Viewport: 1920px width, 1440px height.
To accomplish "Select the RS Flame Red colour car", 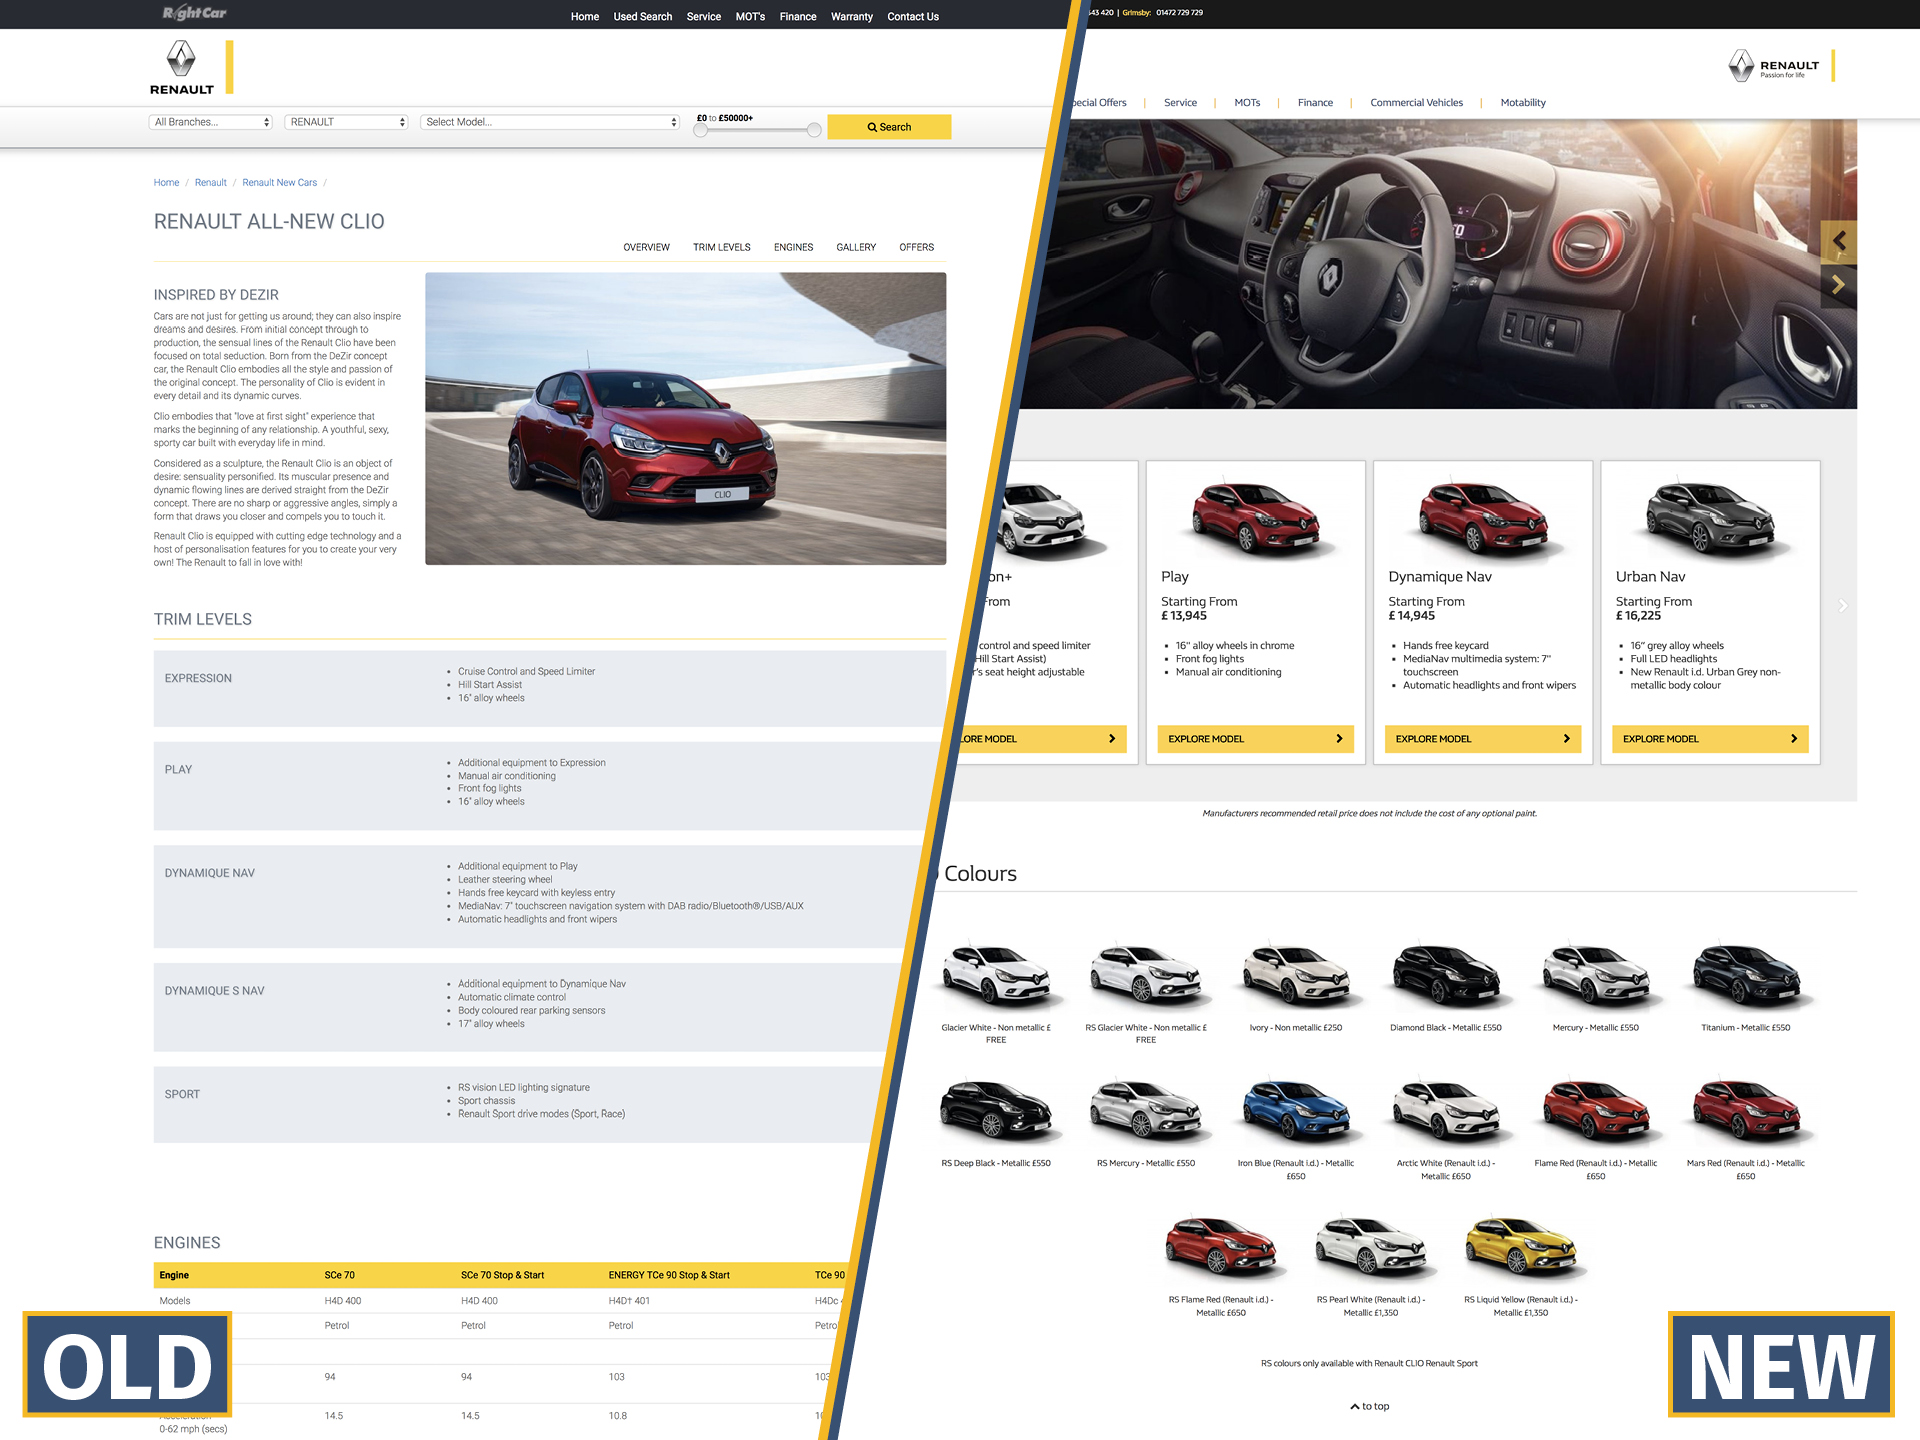I will [1221, 1246].
